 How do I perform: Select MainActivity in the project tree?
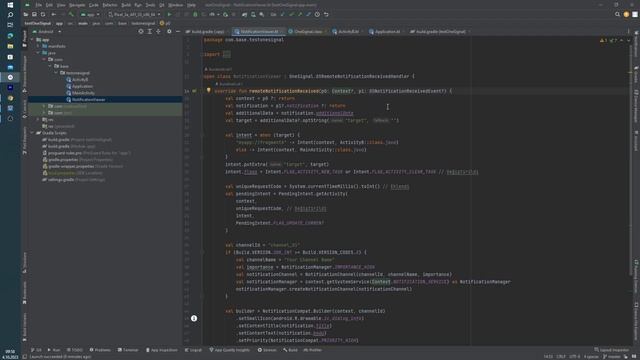83,93
